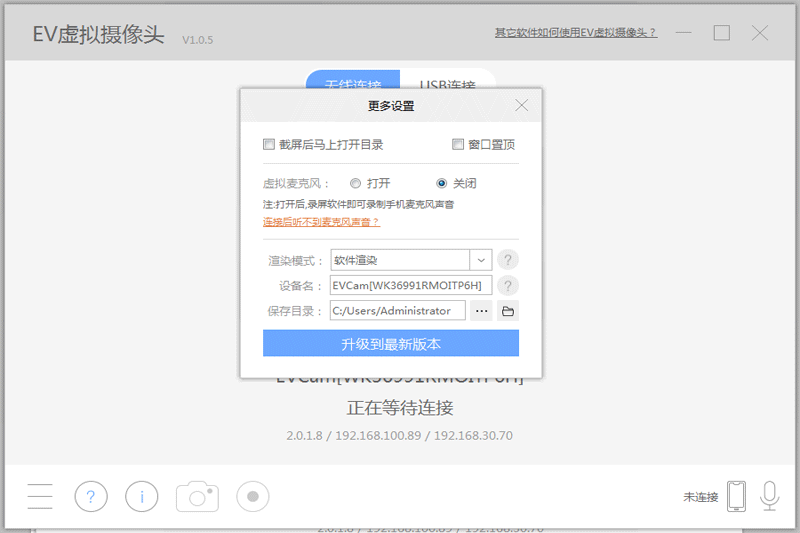Screen dimensions: 800x533
Task: Click the 设备名 input field
Action: pos(411,286)
